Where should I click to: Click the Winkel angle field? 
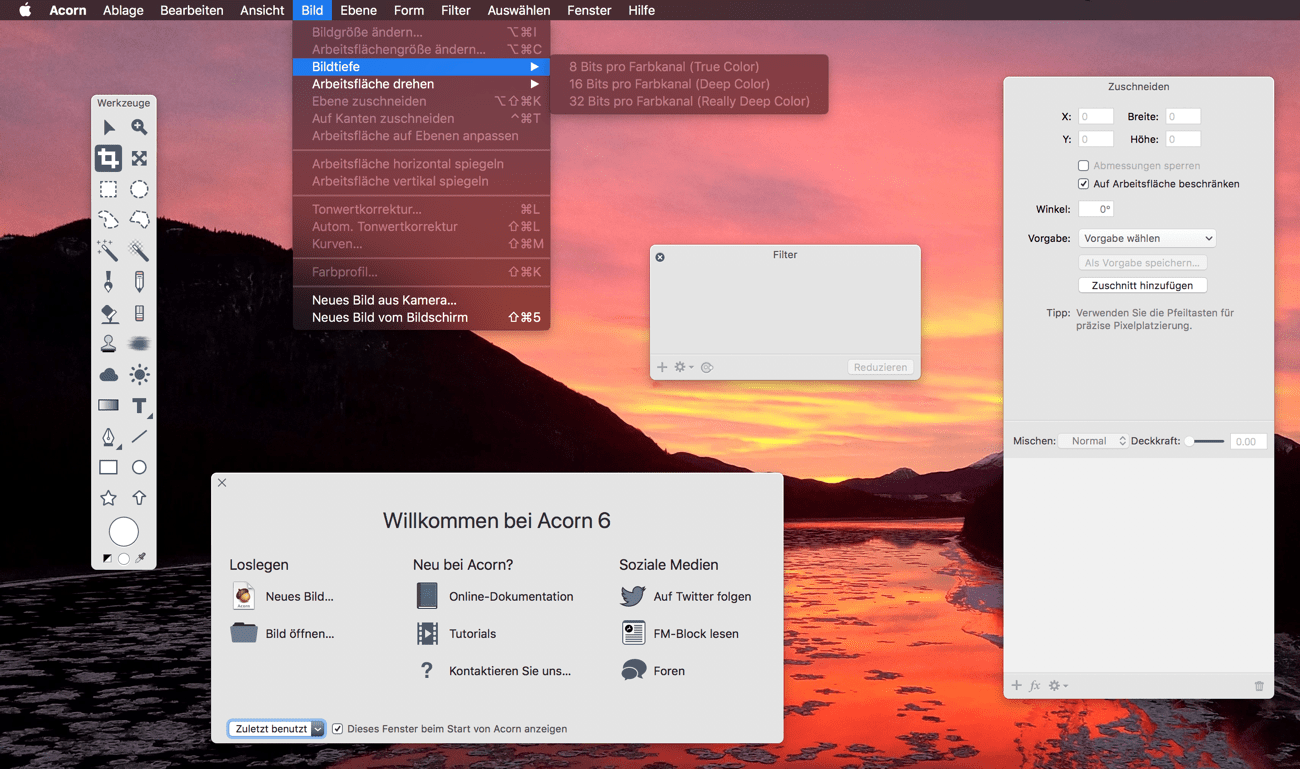[1096, 209]
